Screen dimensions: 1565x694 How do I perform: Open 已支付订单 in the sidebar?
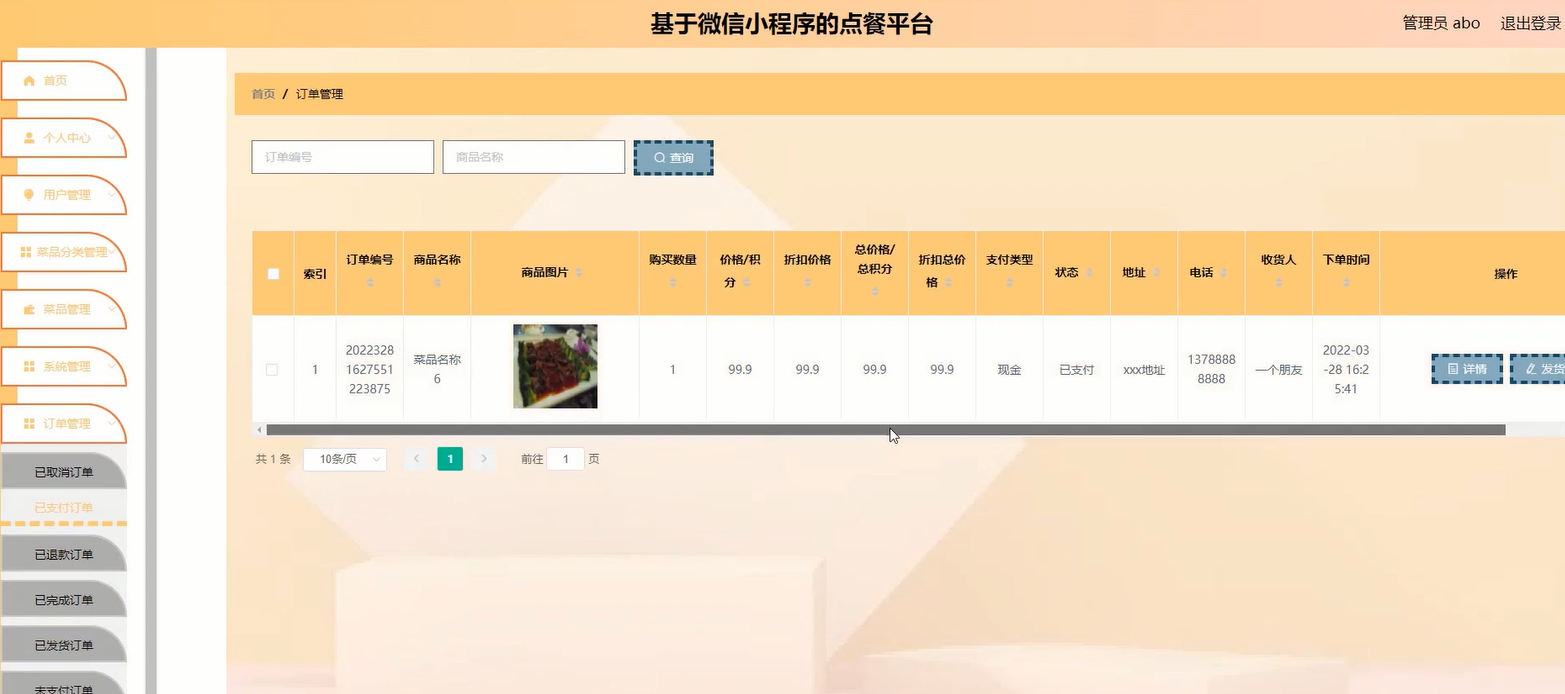coord(63,508)
